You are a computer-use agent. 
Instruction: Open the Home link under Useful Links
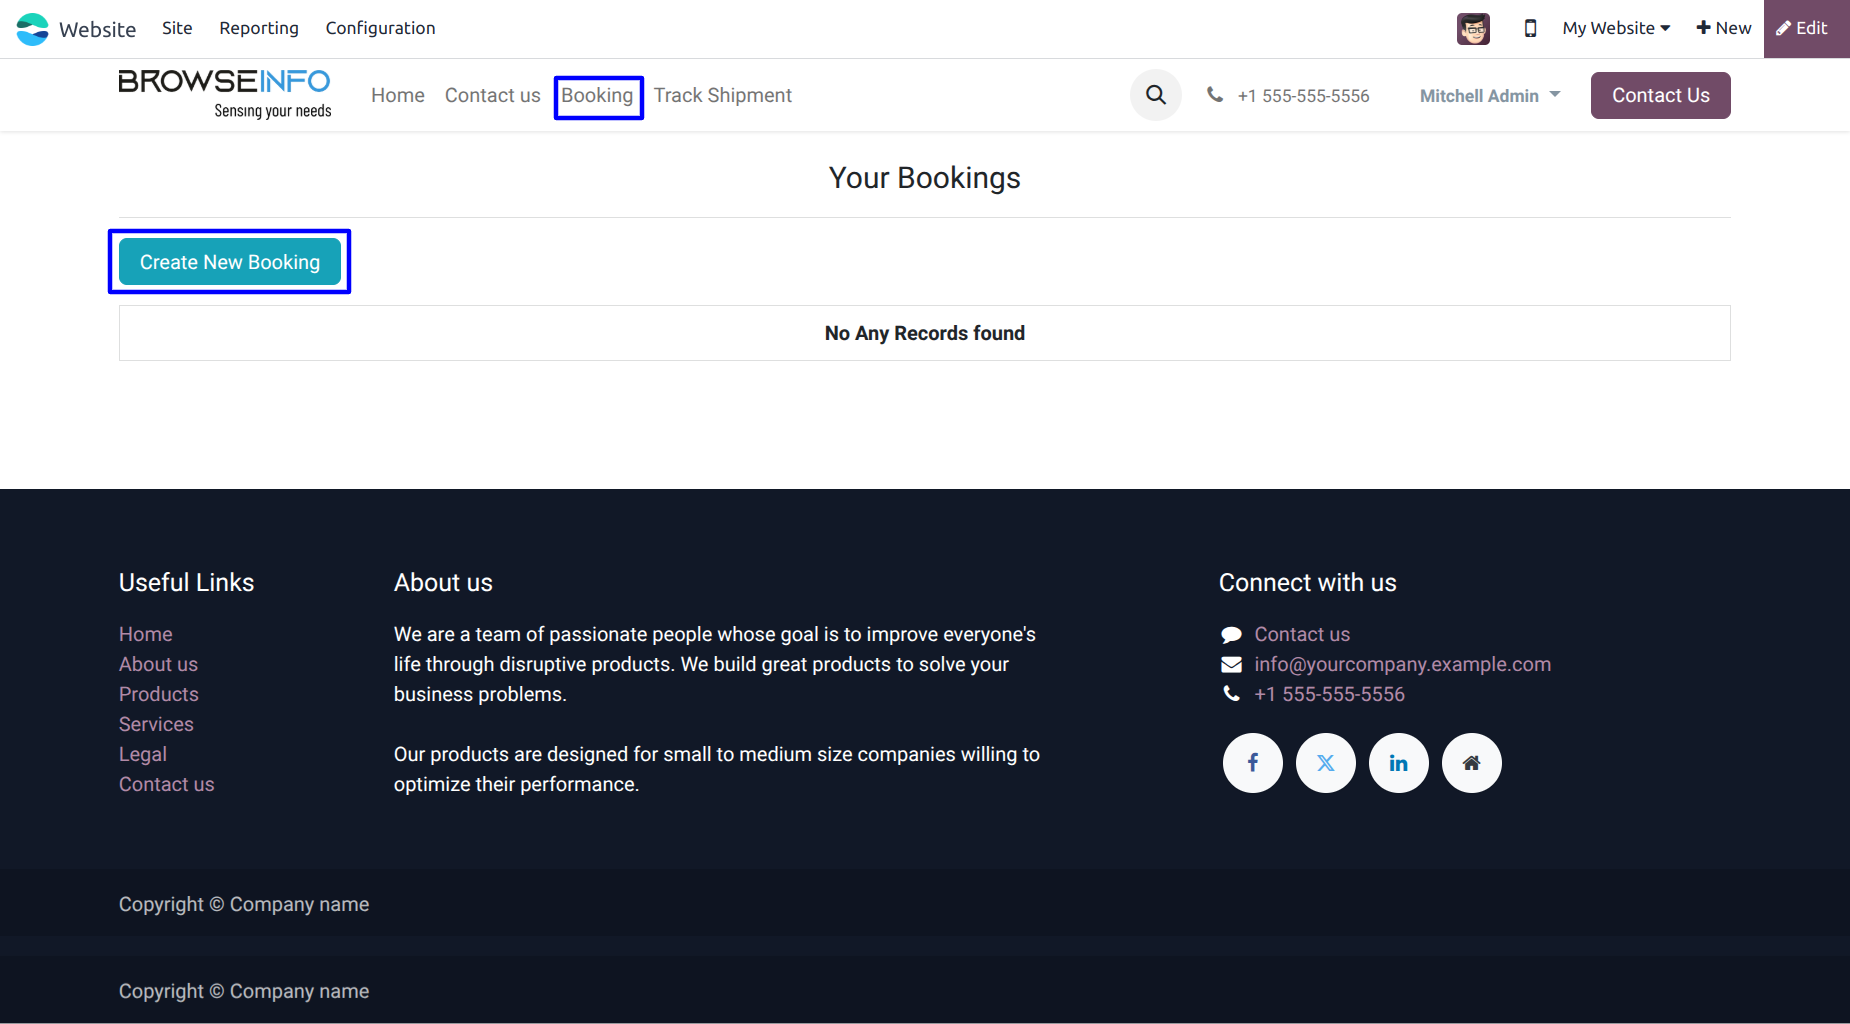(x=146, y=634)
